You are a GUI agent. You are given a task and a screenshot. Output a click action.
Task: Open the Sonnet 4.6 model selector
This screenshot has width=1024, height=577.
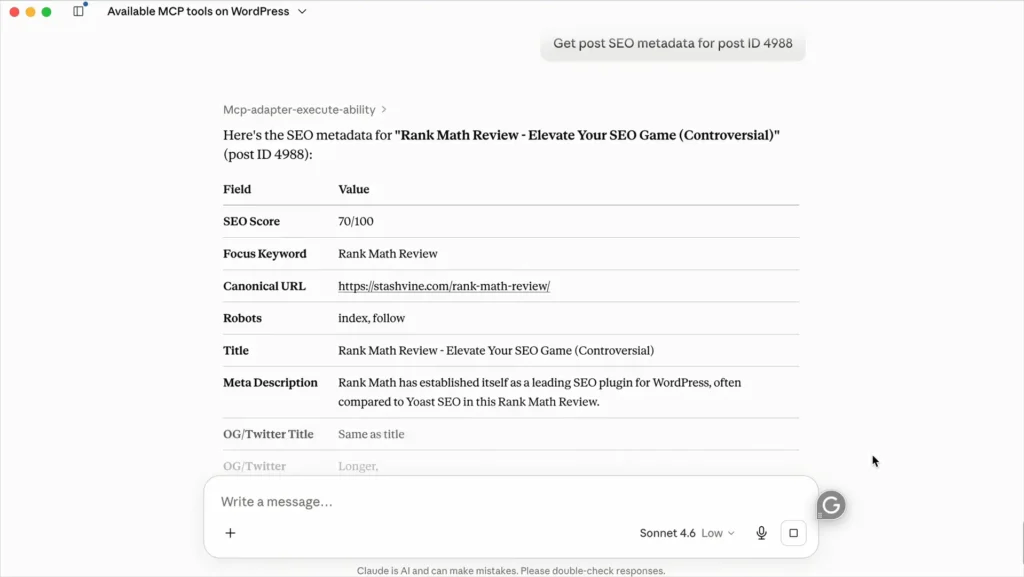click(687, 533)
